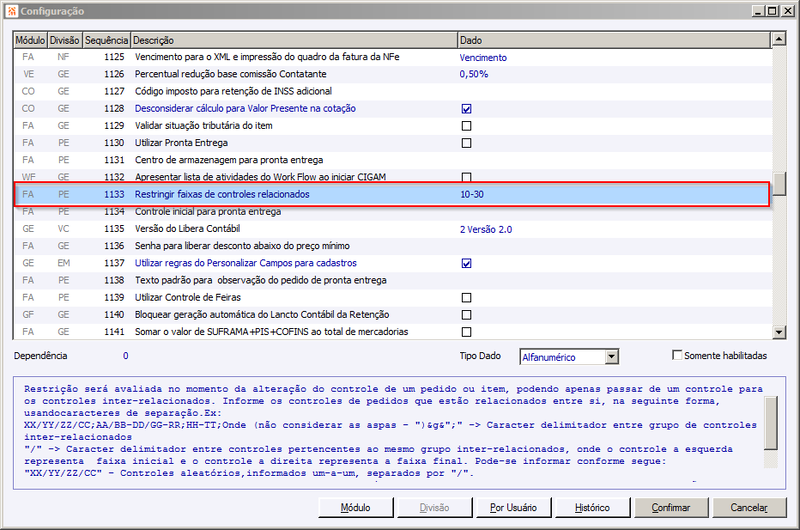Sort by the Divisão column header
800x530 pixels.
coord(64,40)
